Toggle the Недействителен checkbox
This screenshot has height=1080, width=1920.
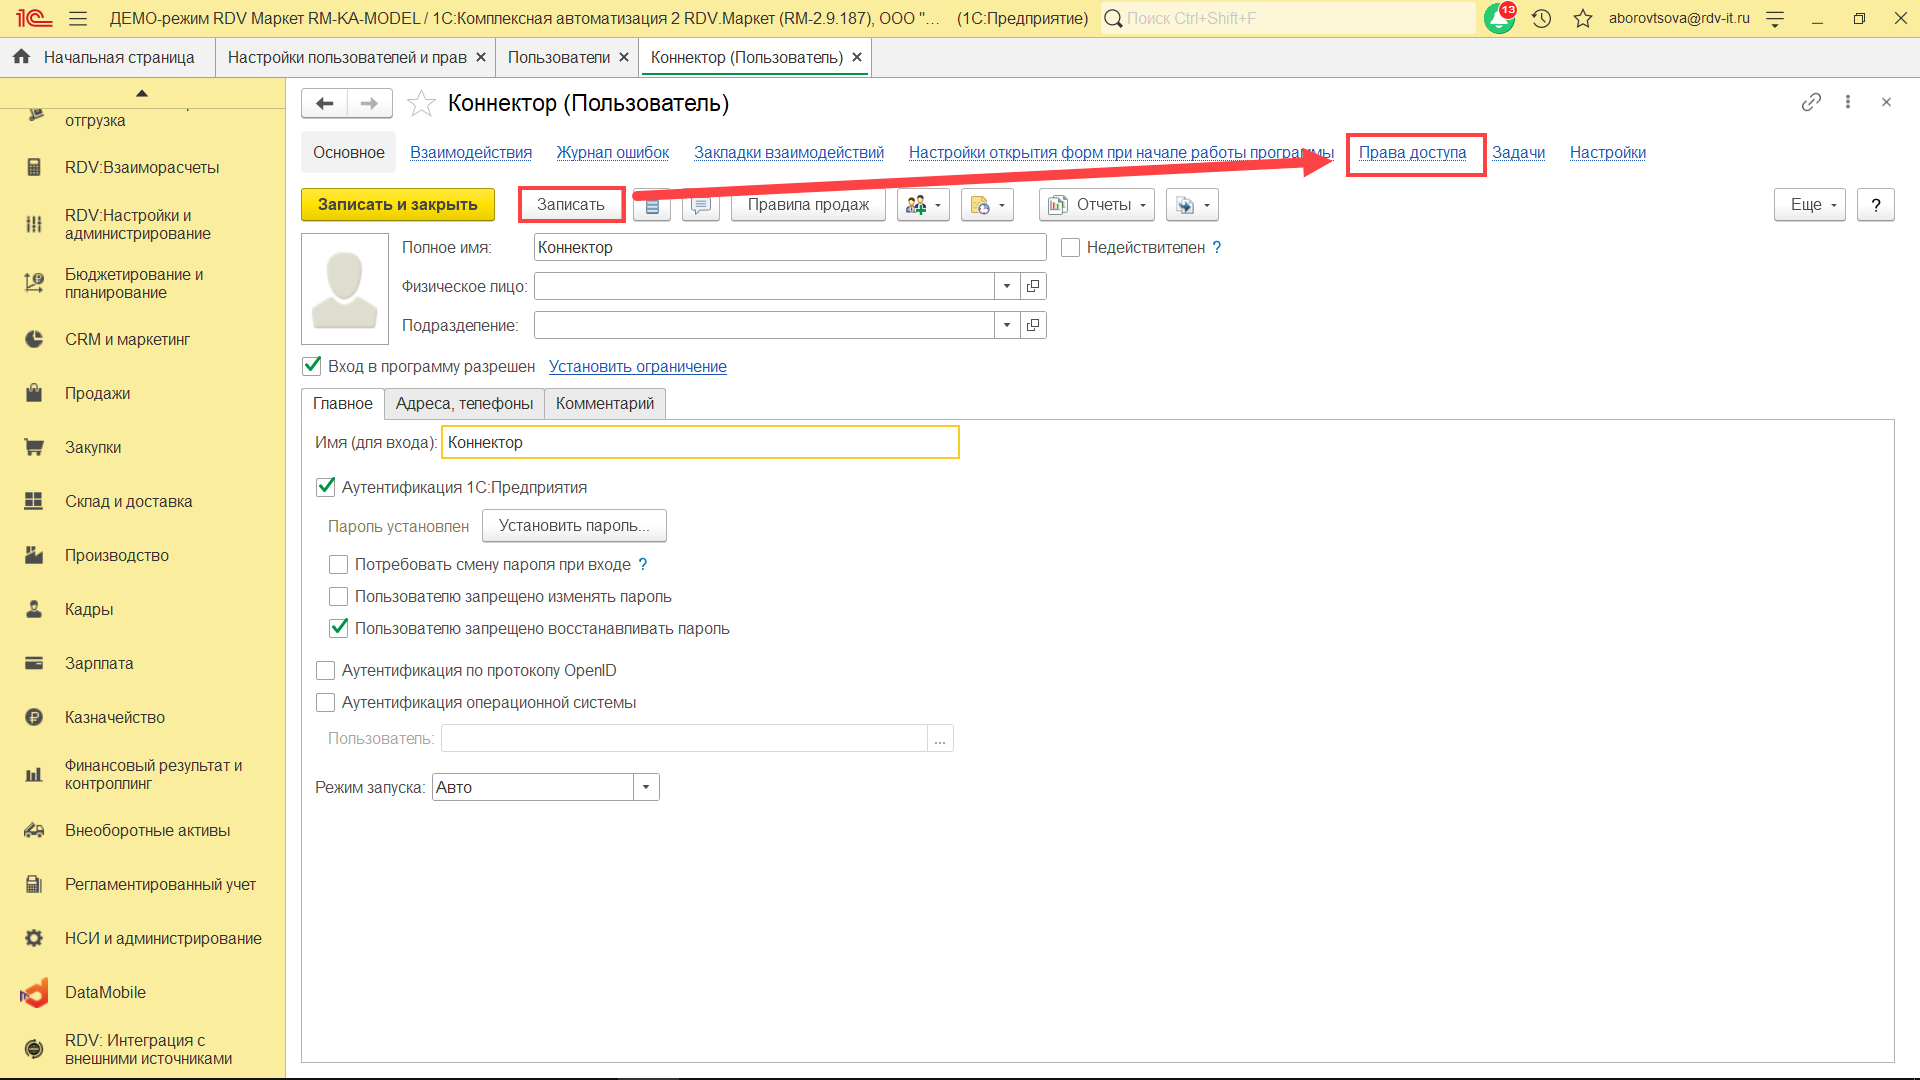click(x=1070, y=247)
